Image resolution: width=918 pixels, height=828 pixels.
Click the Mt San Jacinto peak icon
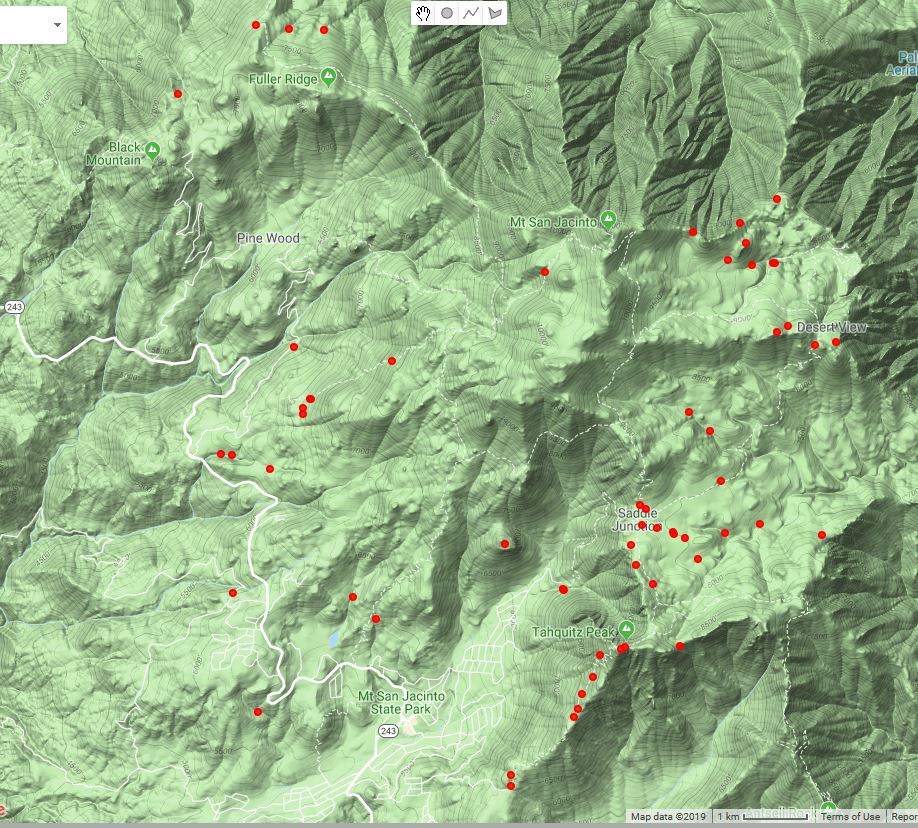pos(607,221)
